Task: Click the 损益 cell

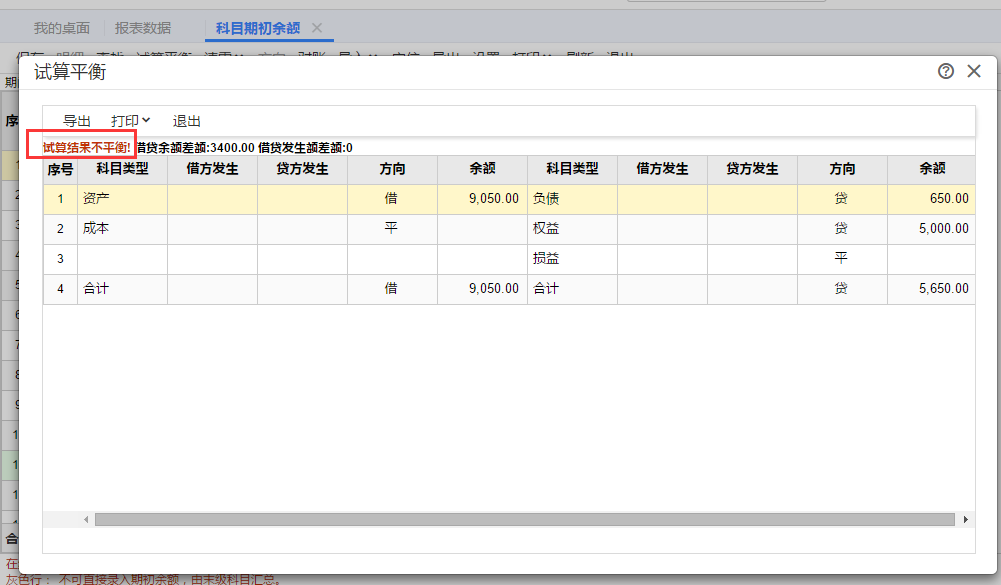Action: point(572,259)
